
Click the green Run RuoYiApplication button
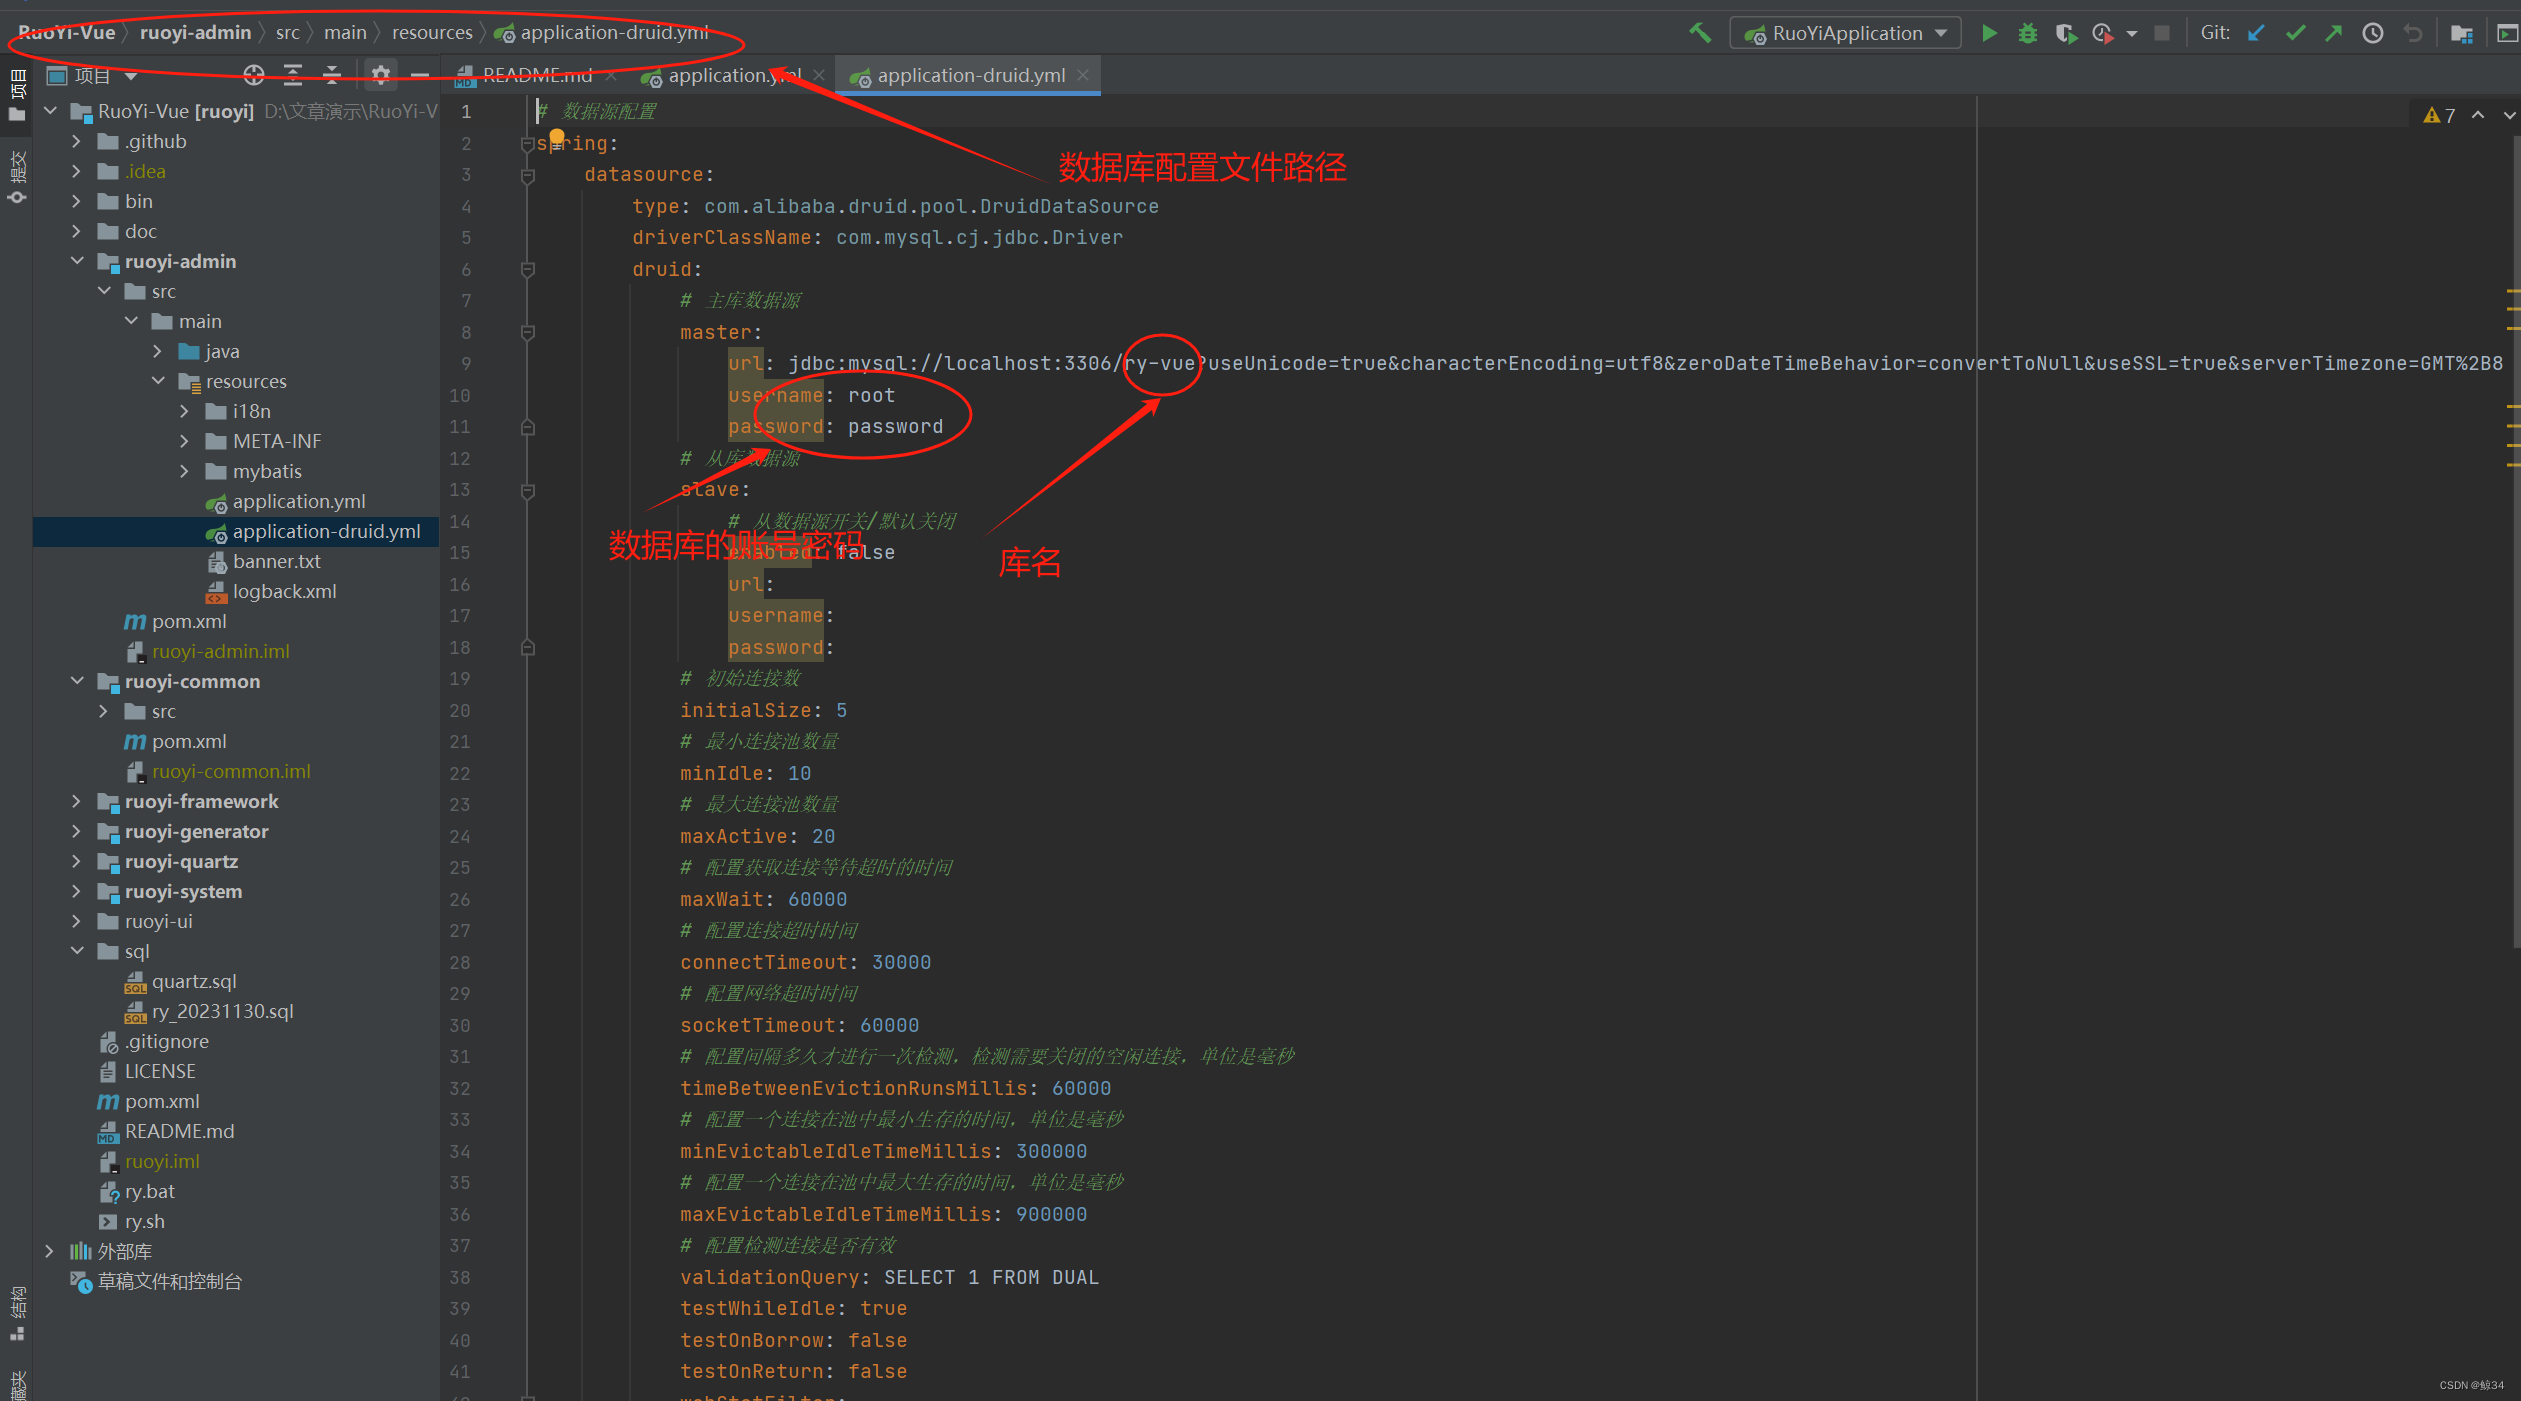tap(1989, 33)
